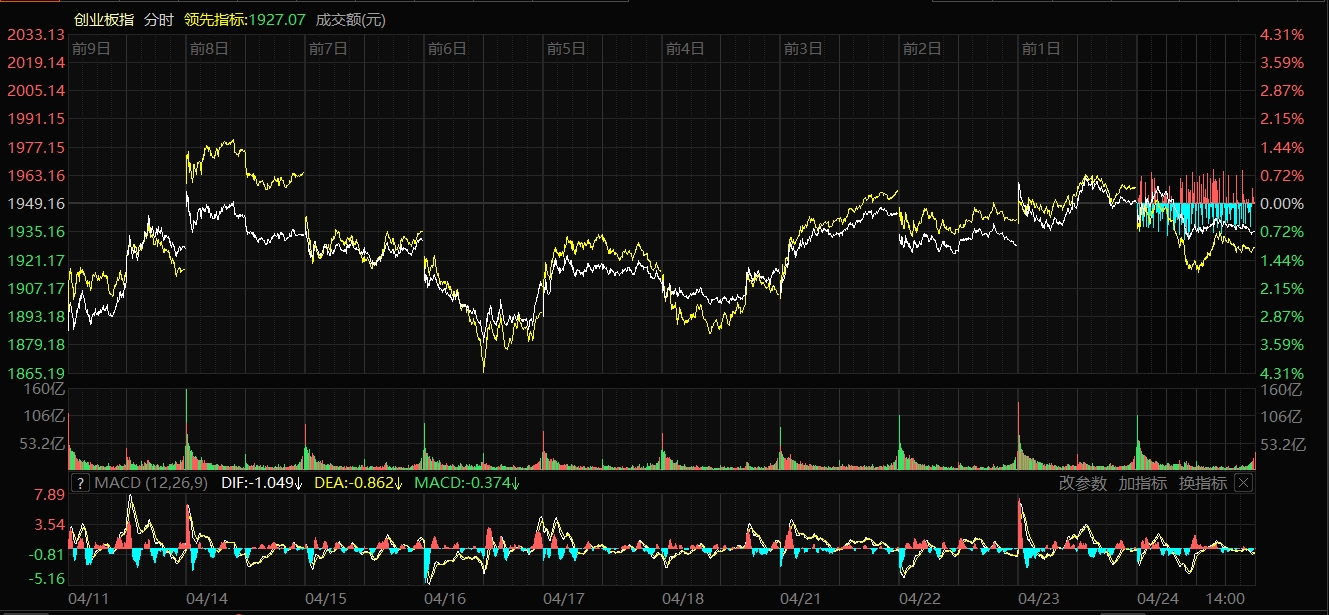Click the 04/11 date on the time axis
Image resolution: width=1329 pixels, height=615 pixels.
[88, 599]
